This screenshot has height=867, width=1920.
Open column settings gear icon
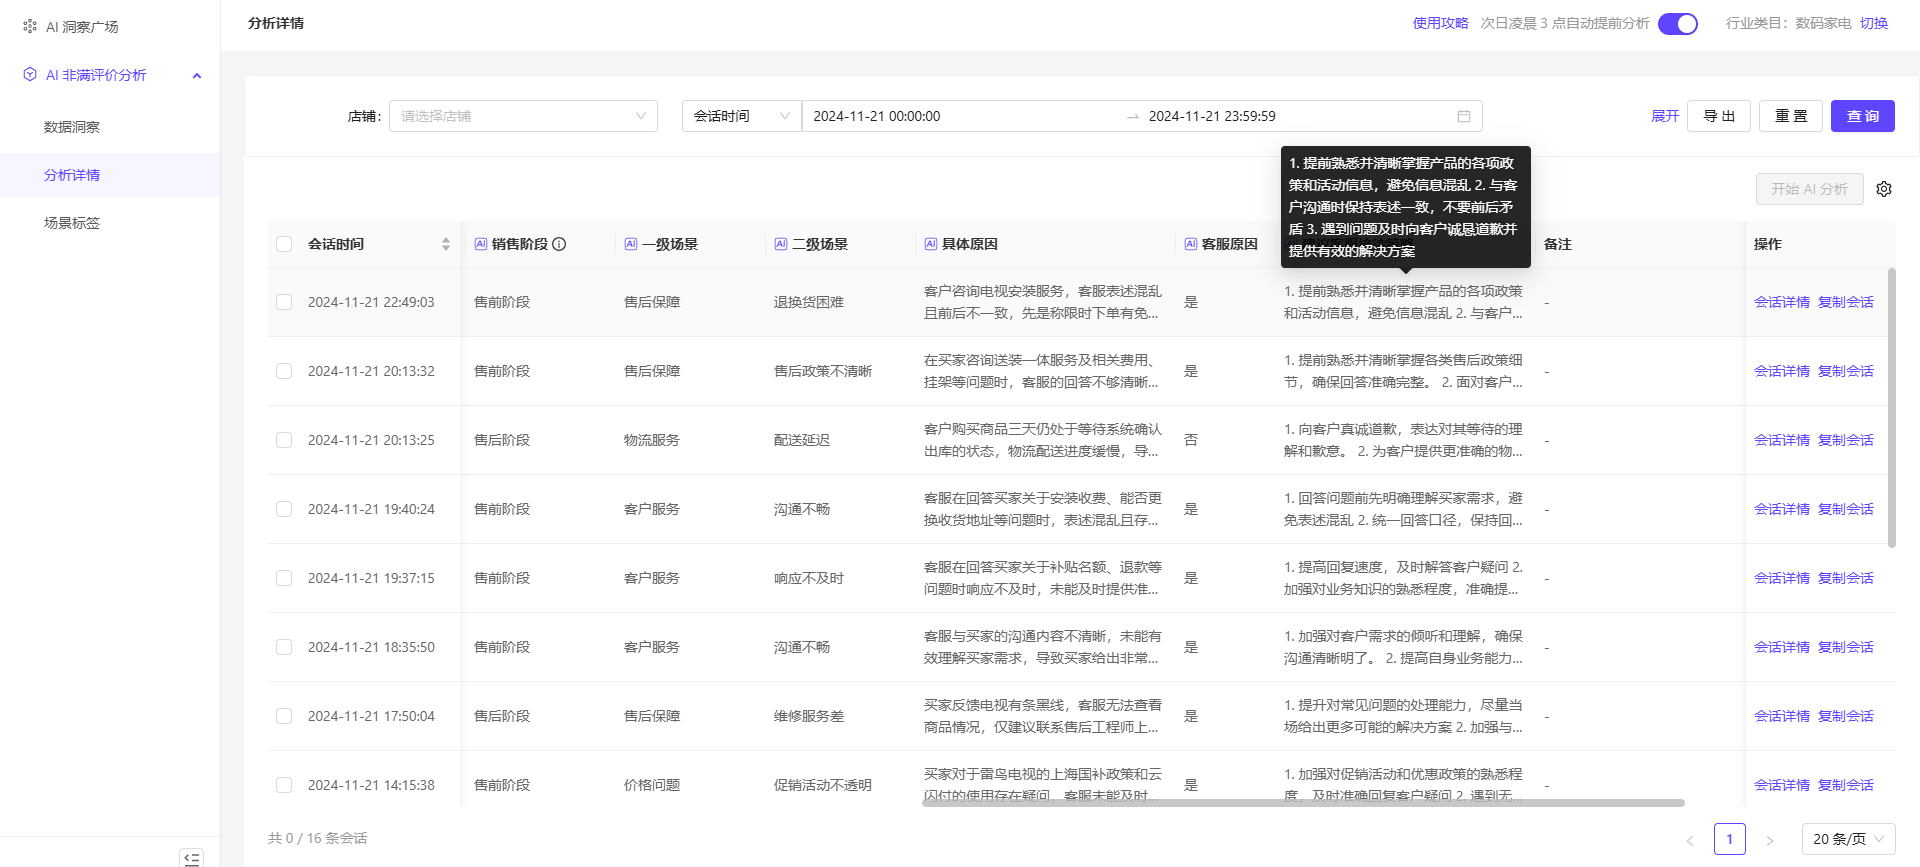[x=1884, y=189]
